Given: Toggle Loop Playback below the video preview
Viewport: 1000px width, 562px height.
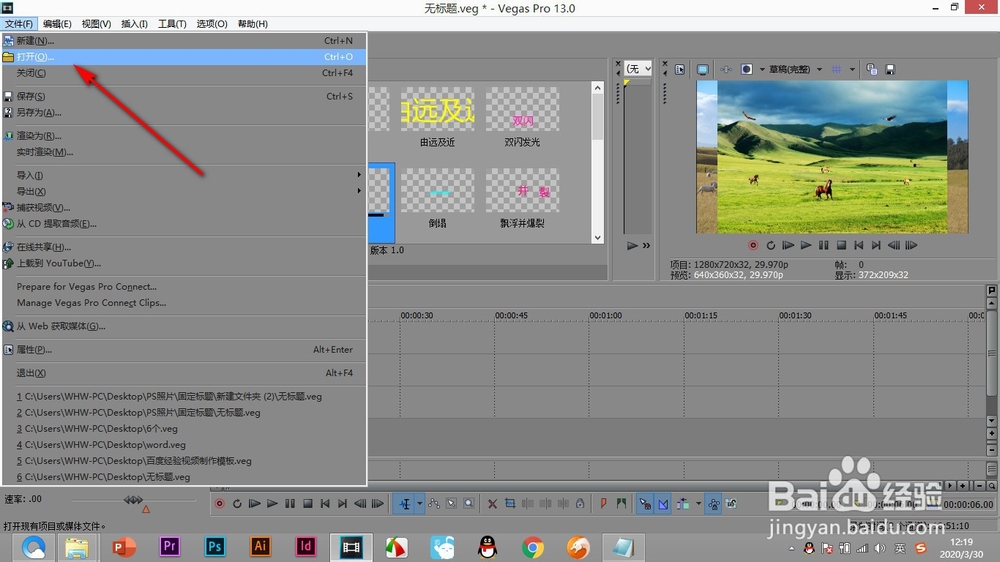Looking at the screenshot, I should 770,246.
